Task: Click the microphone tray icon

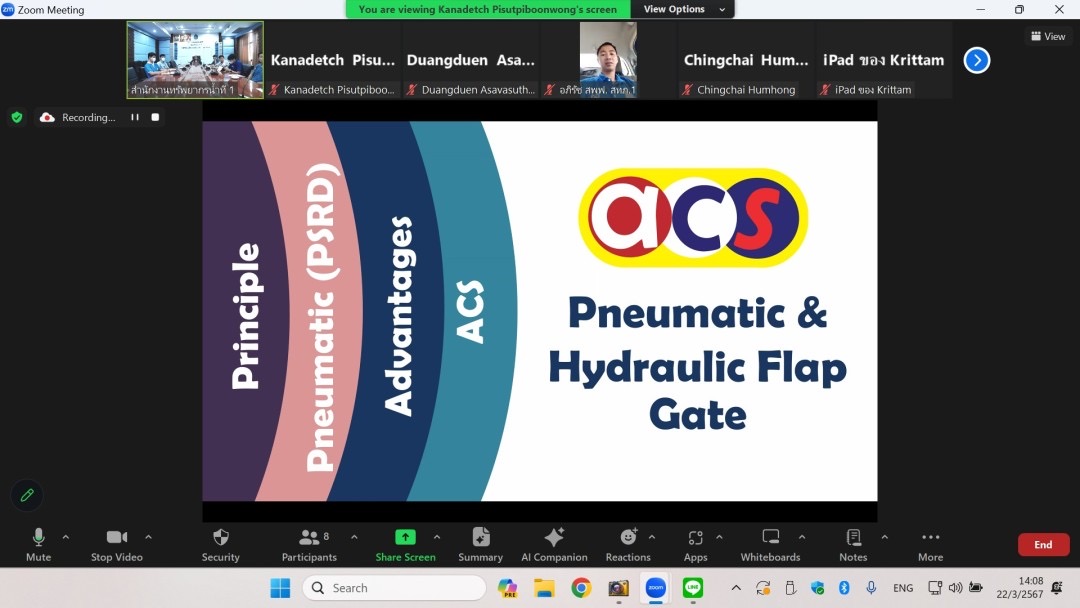Action: click(871, 588)
